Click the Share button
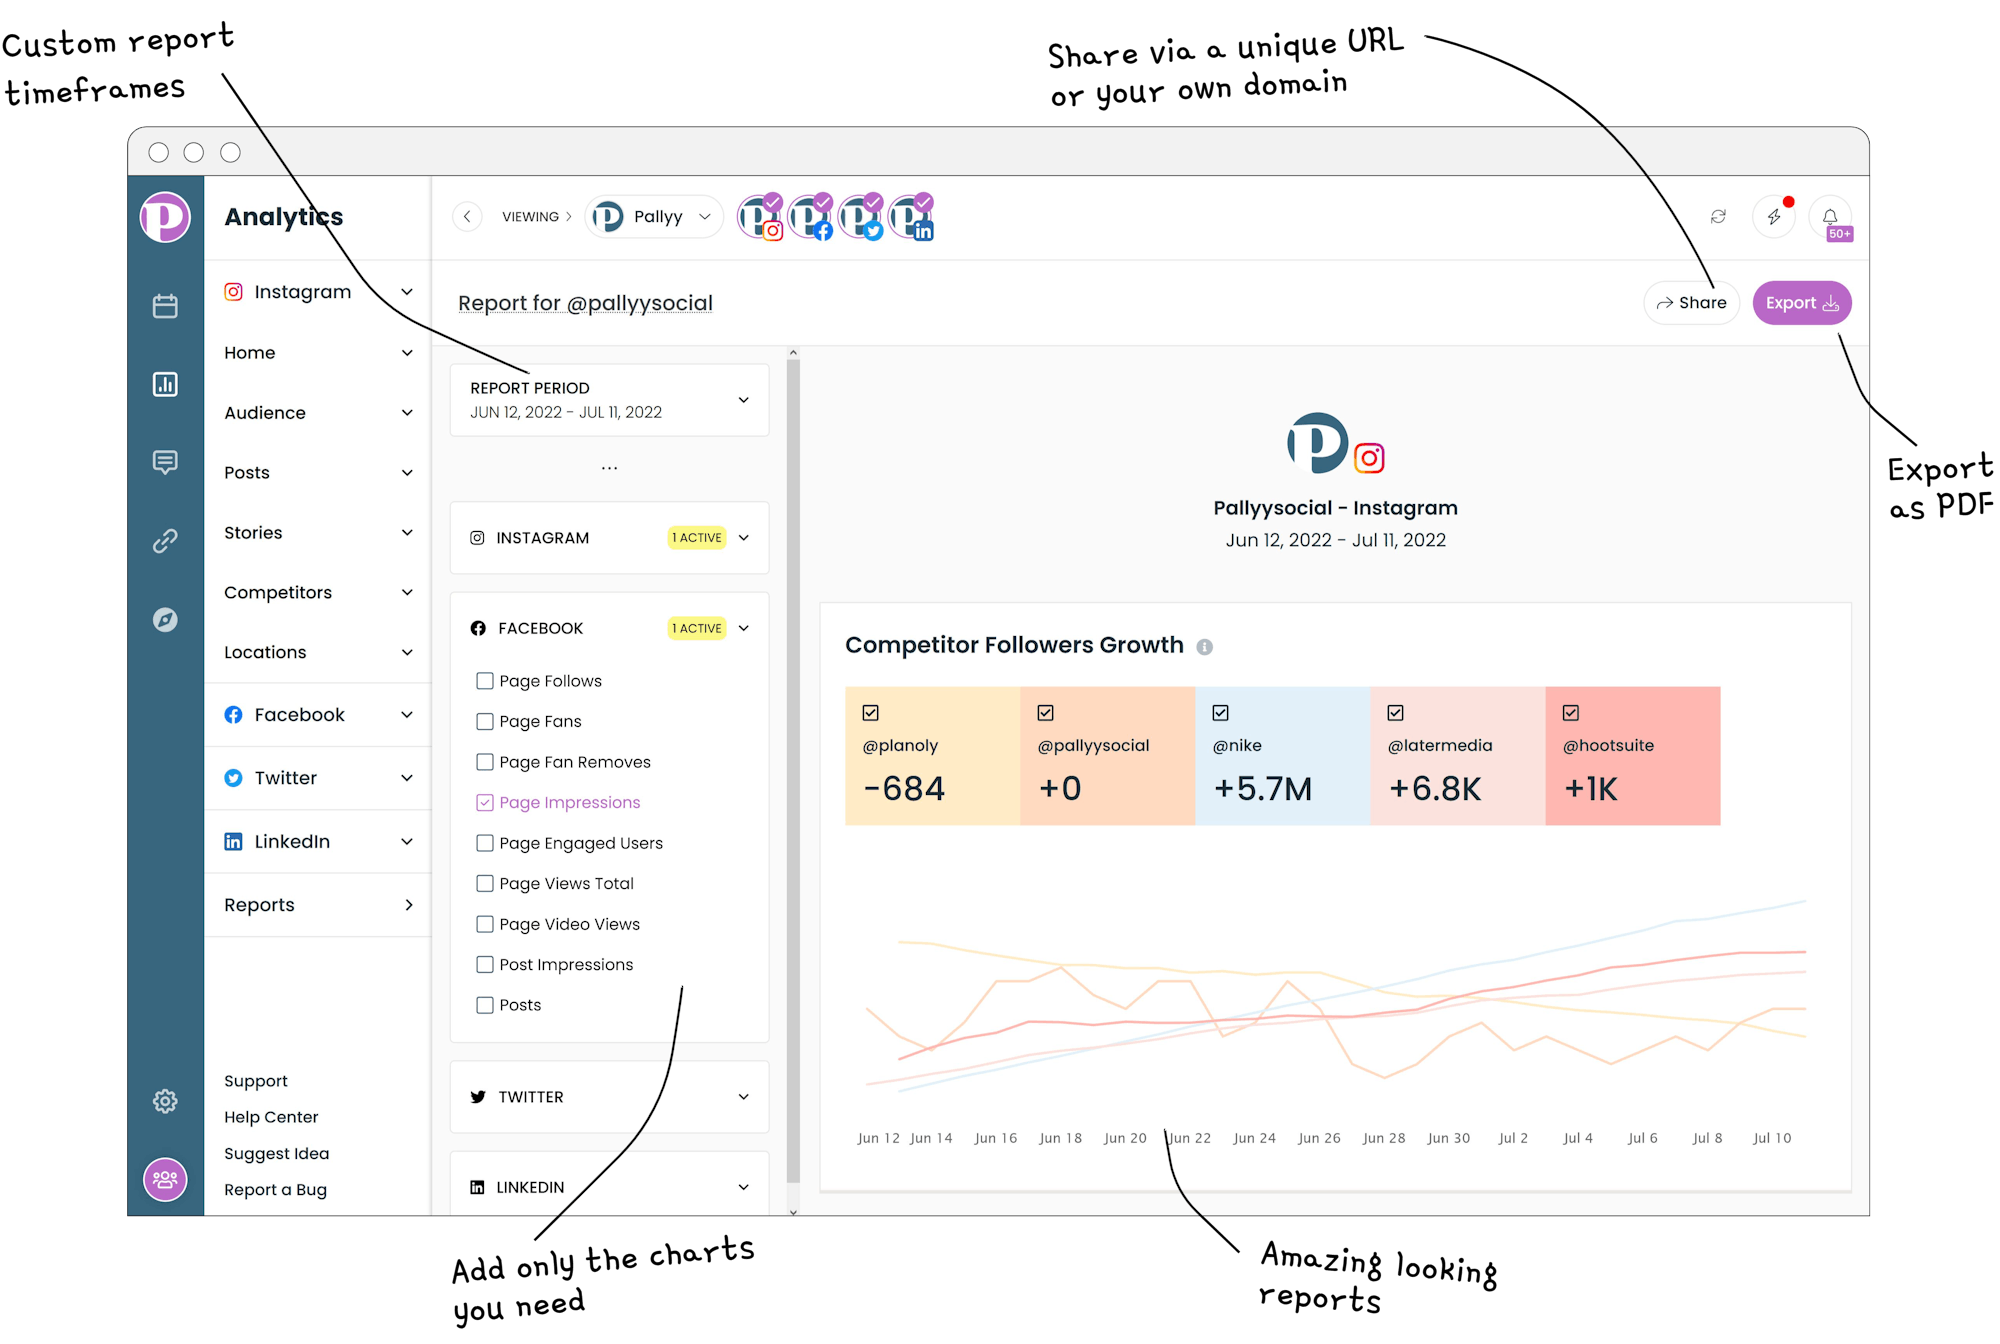The image size is (2000, 1344). click(1691, 303)
